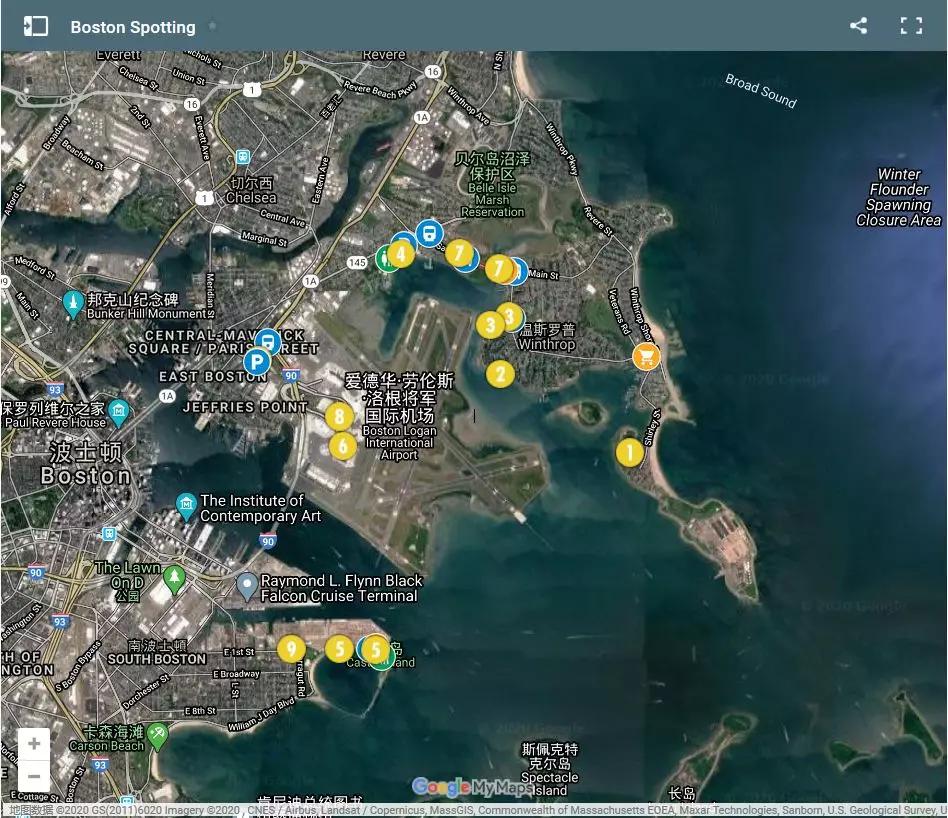948x818 pixels.
Task: Open yellow marker number 8
Action: pos(339,416)
